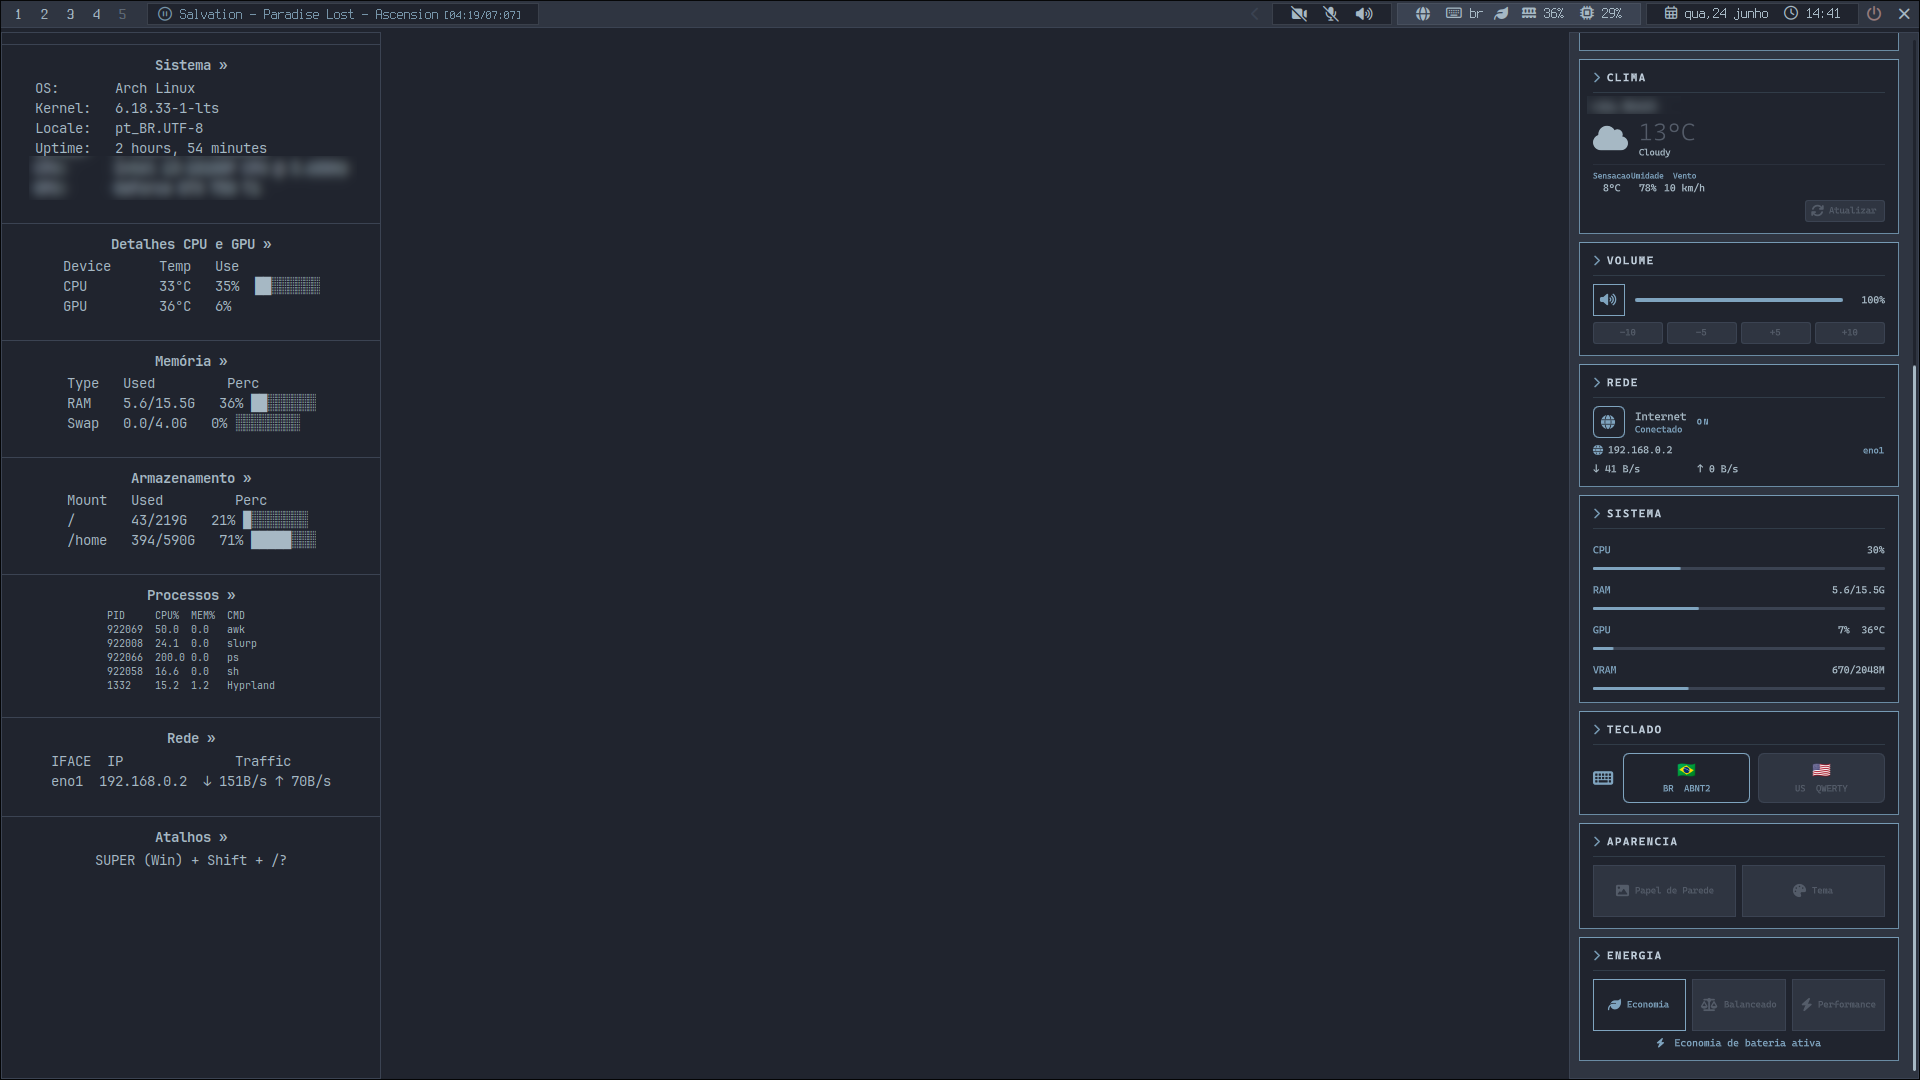Image resolution: width=1920 pixels, height=1080 pixels.
Task: Click the RAM usage bar in SISTEMA
Action: point(1738,608)
